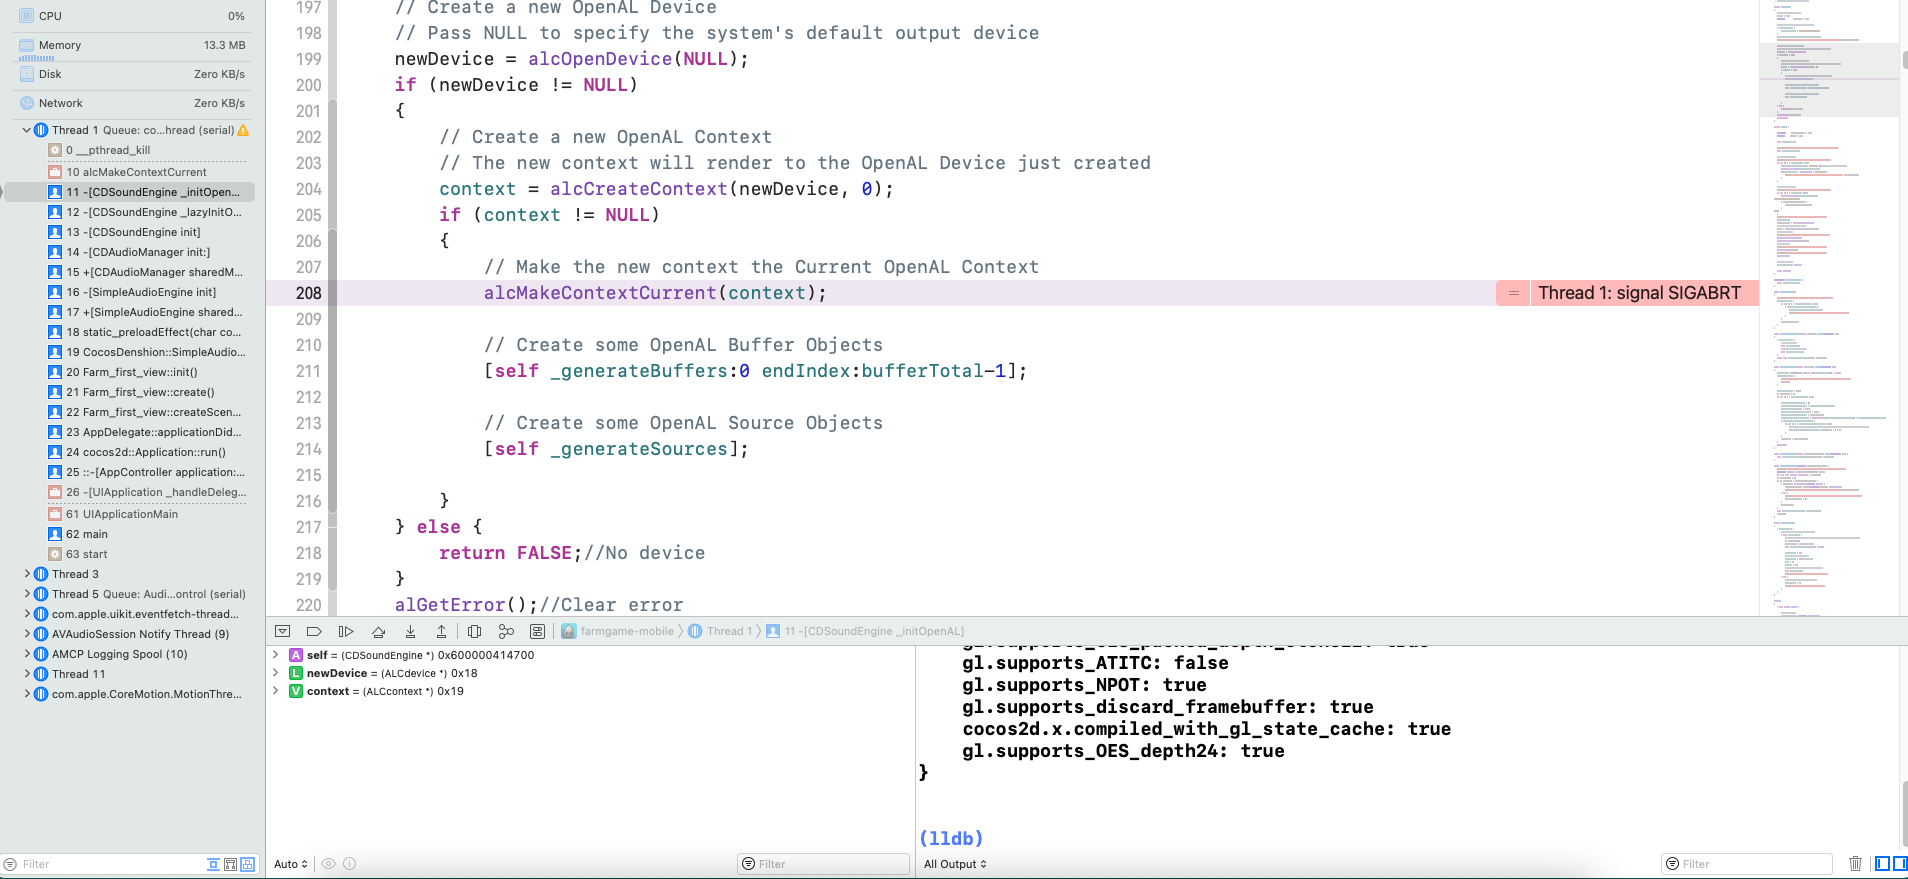Screen dimensions: 1908x879
Task: Toggle show only crashed threads filter
Action: [213, 864]
